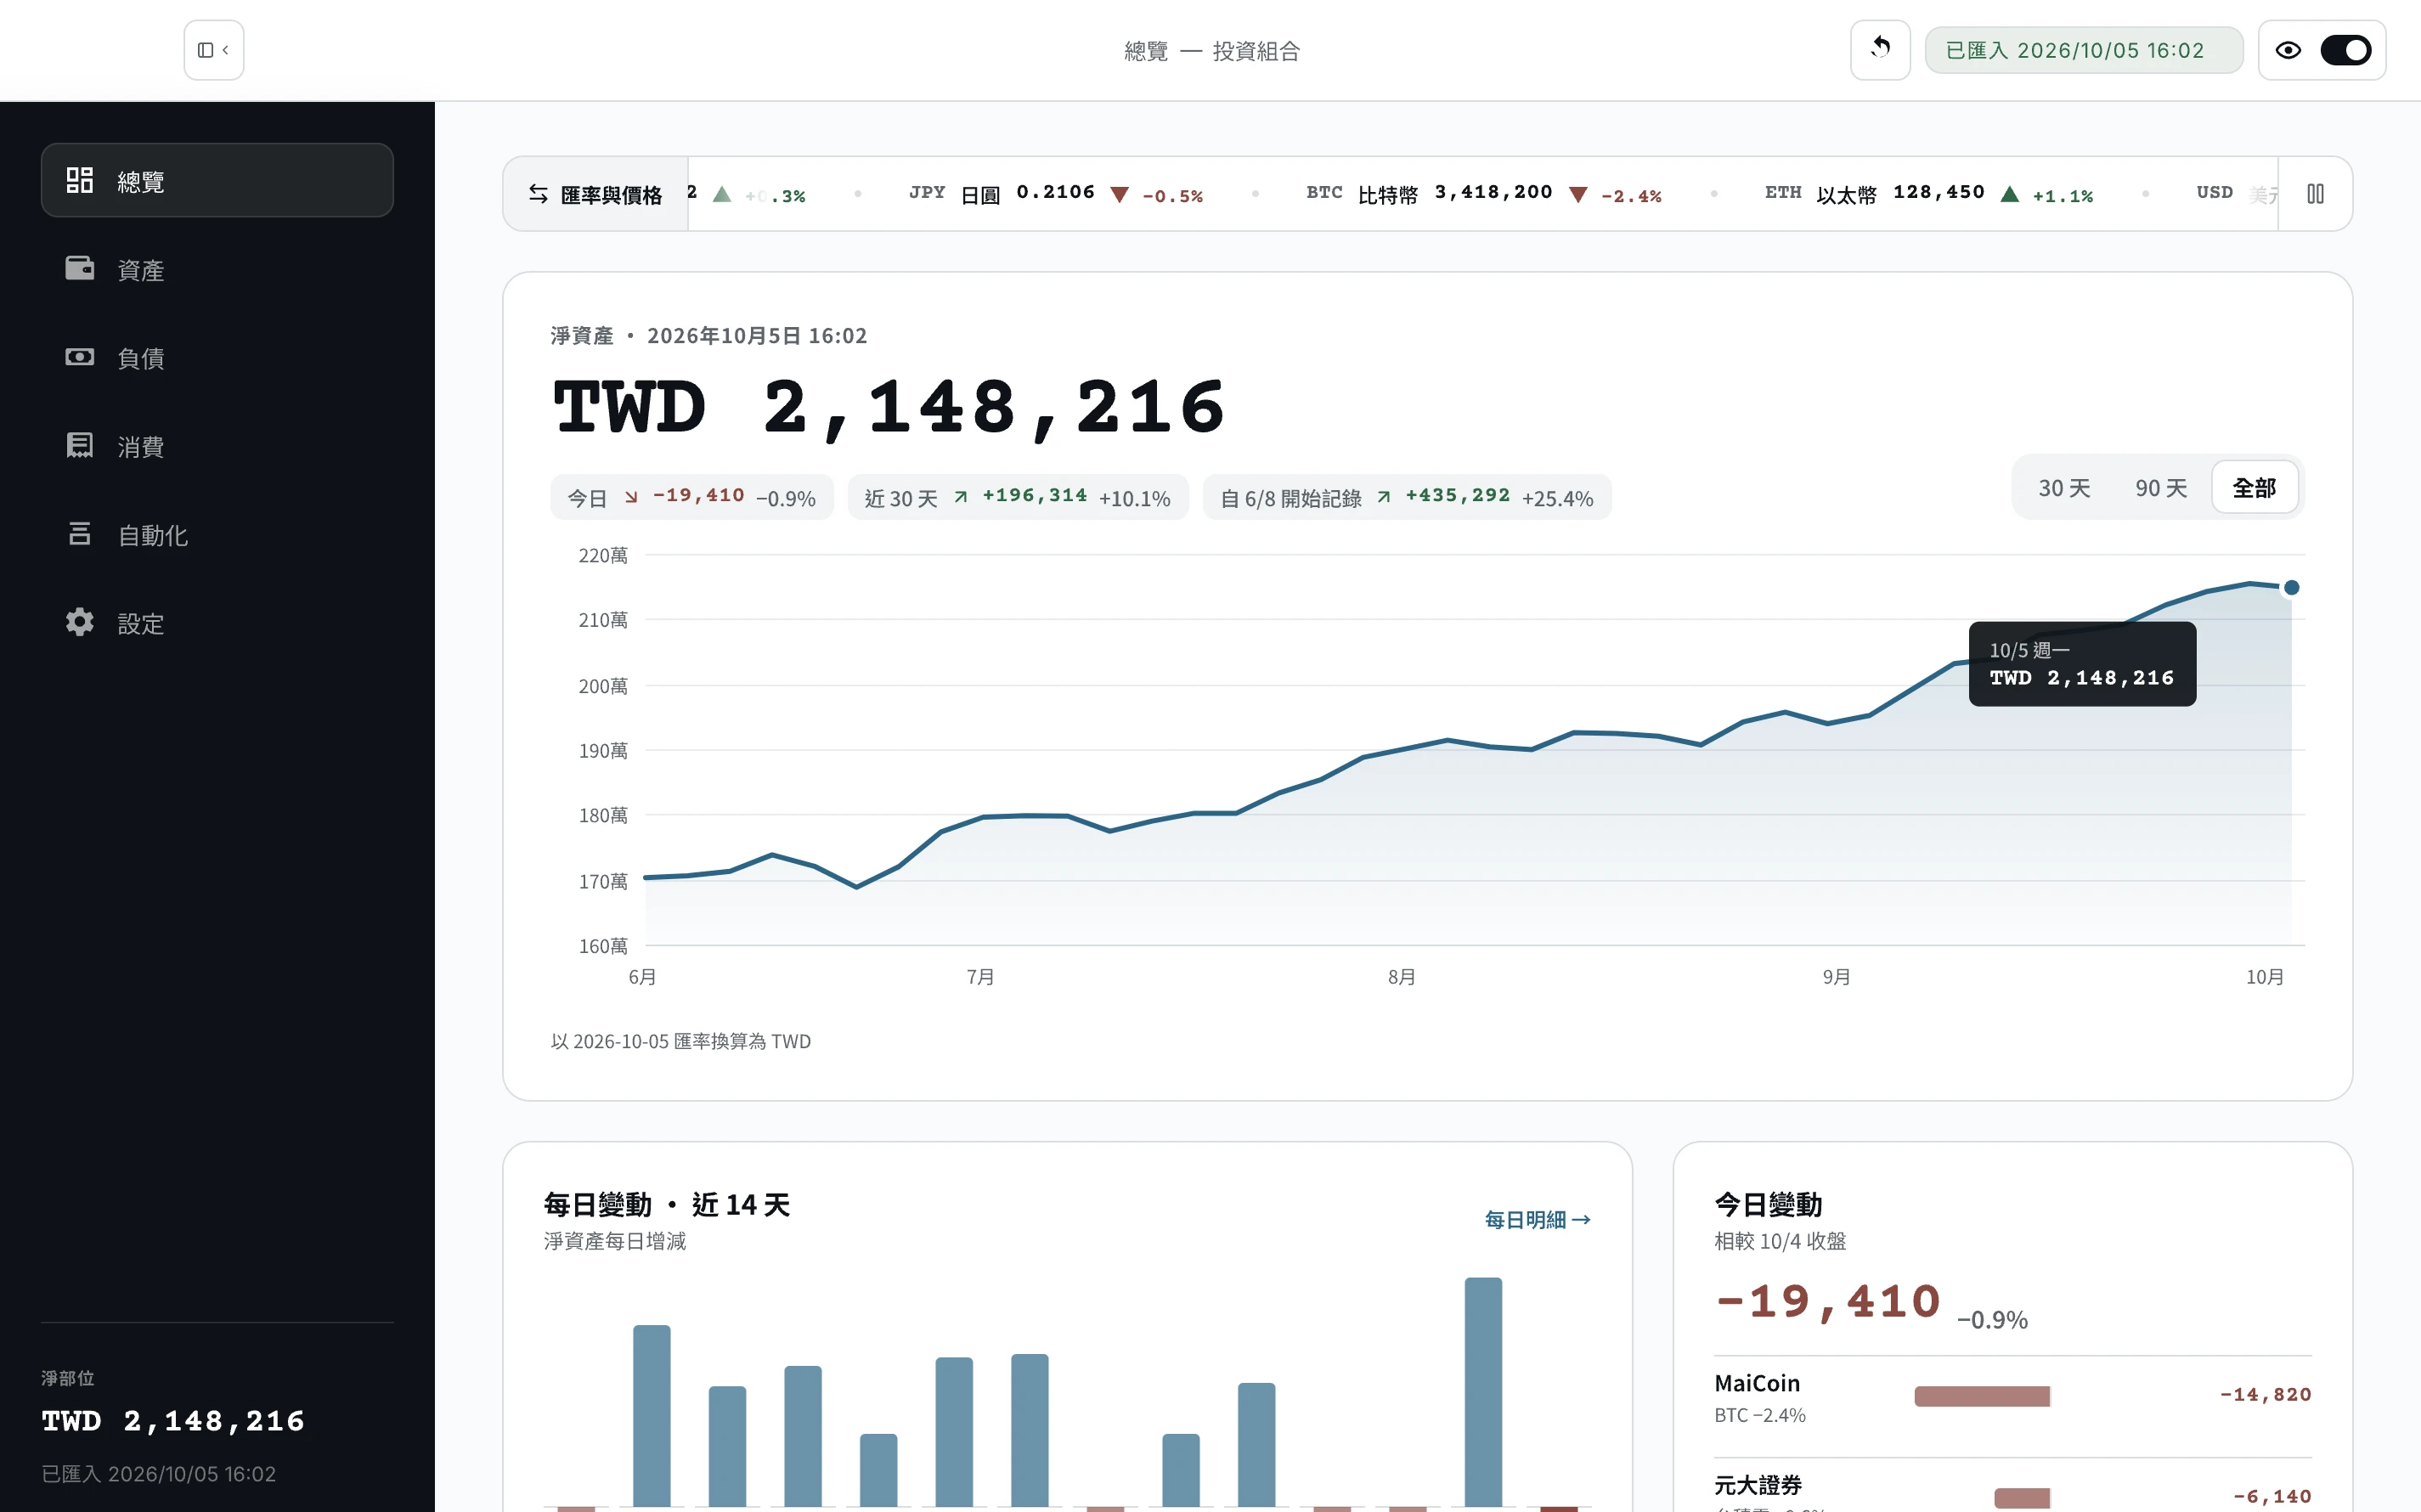Open 資產 via wallet icon
2421x1512 pixels.
coord(80,268)
